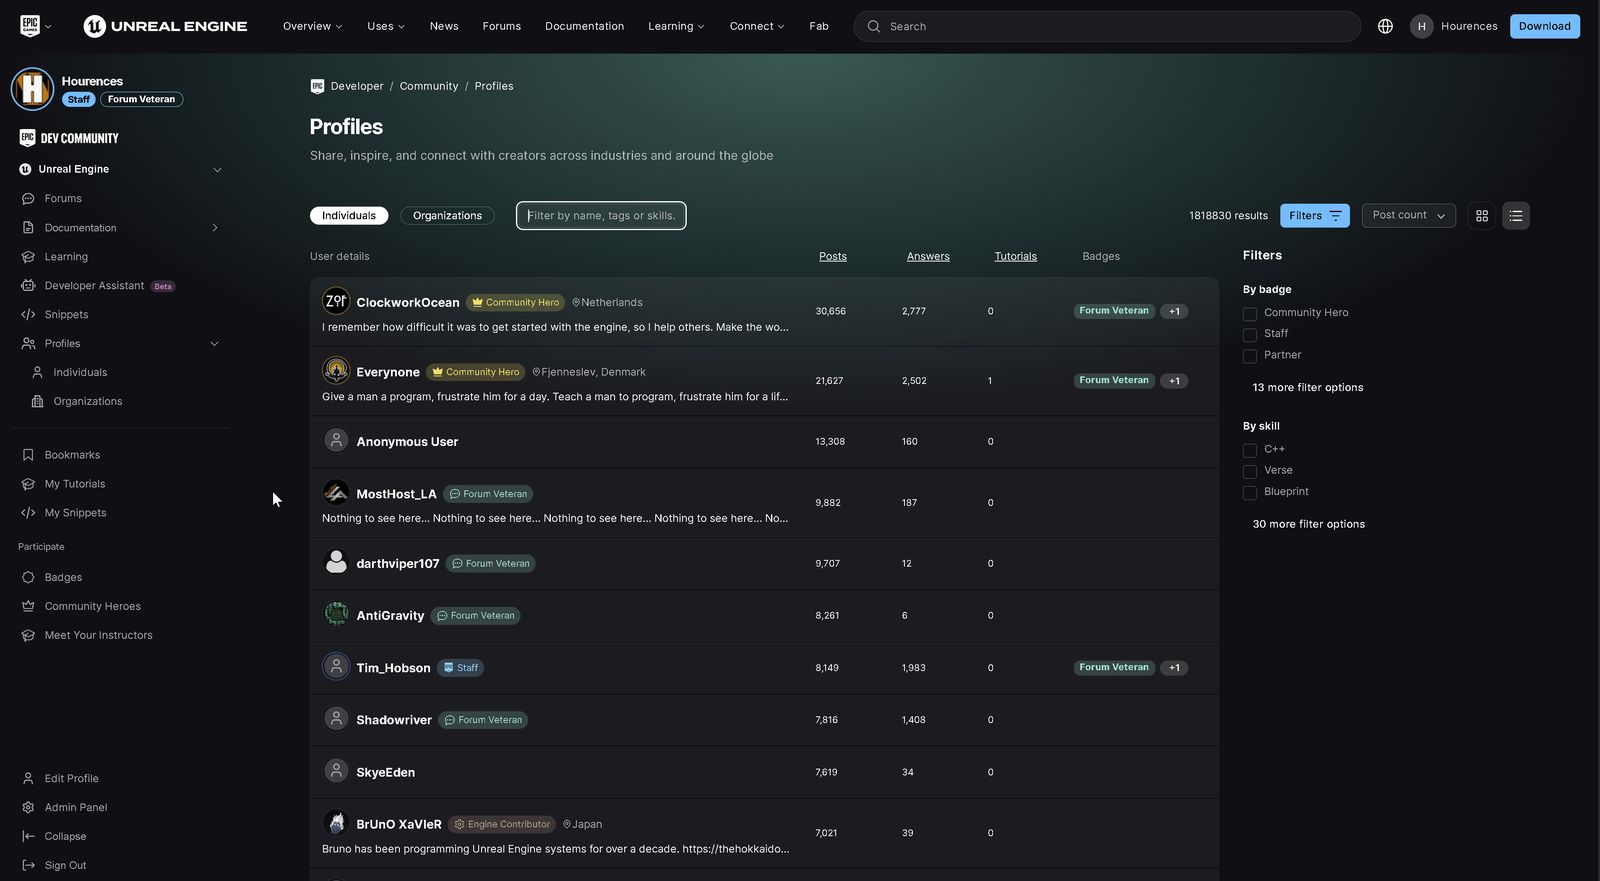Expand the Documentation sidebar section
Screen dimensions: 1600x881
[215, 228]
